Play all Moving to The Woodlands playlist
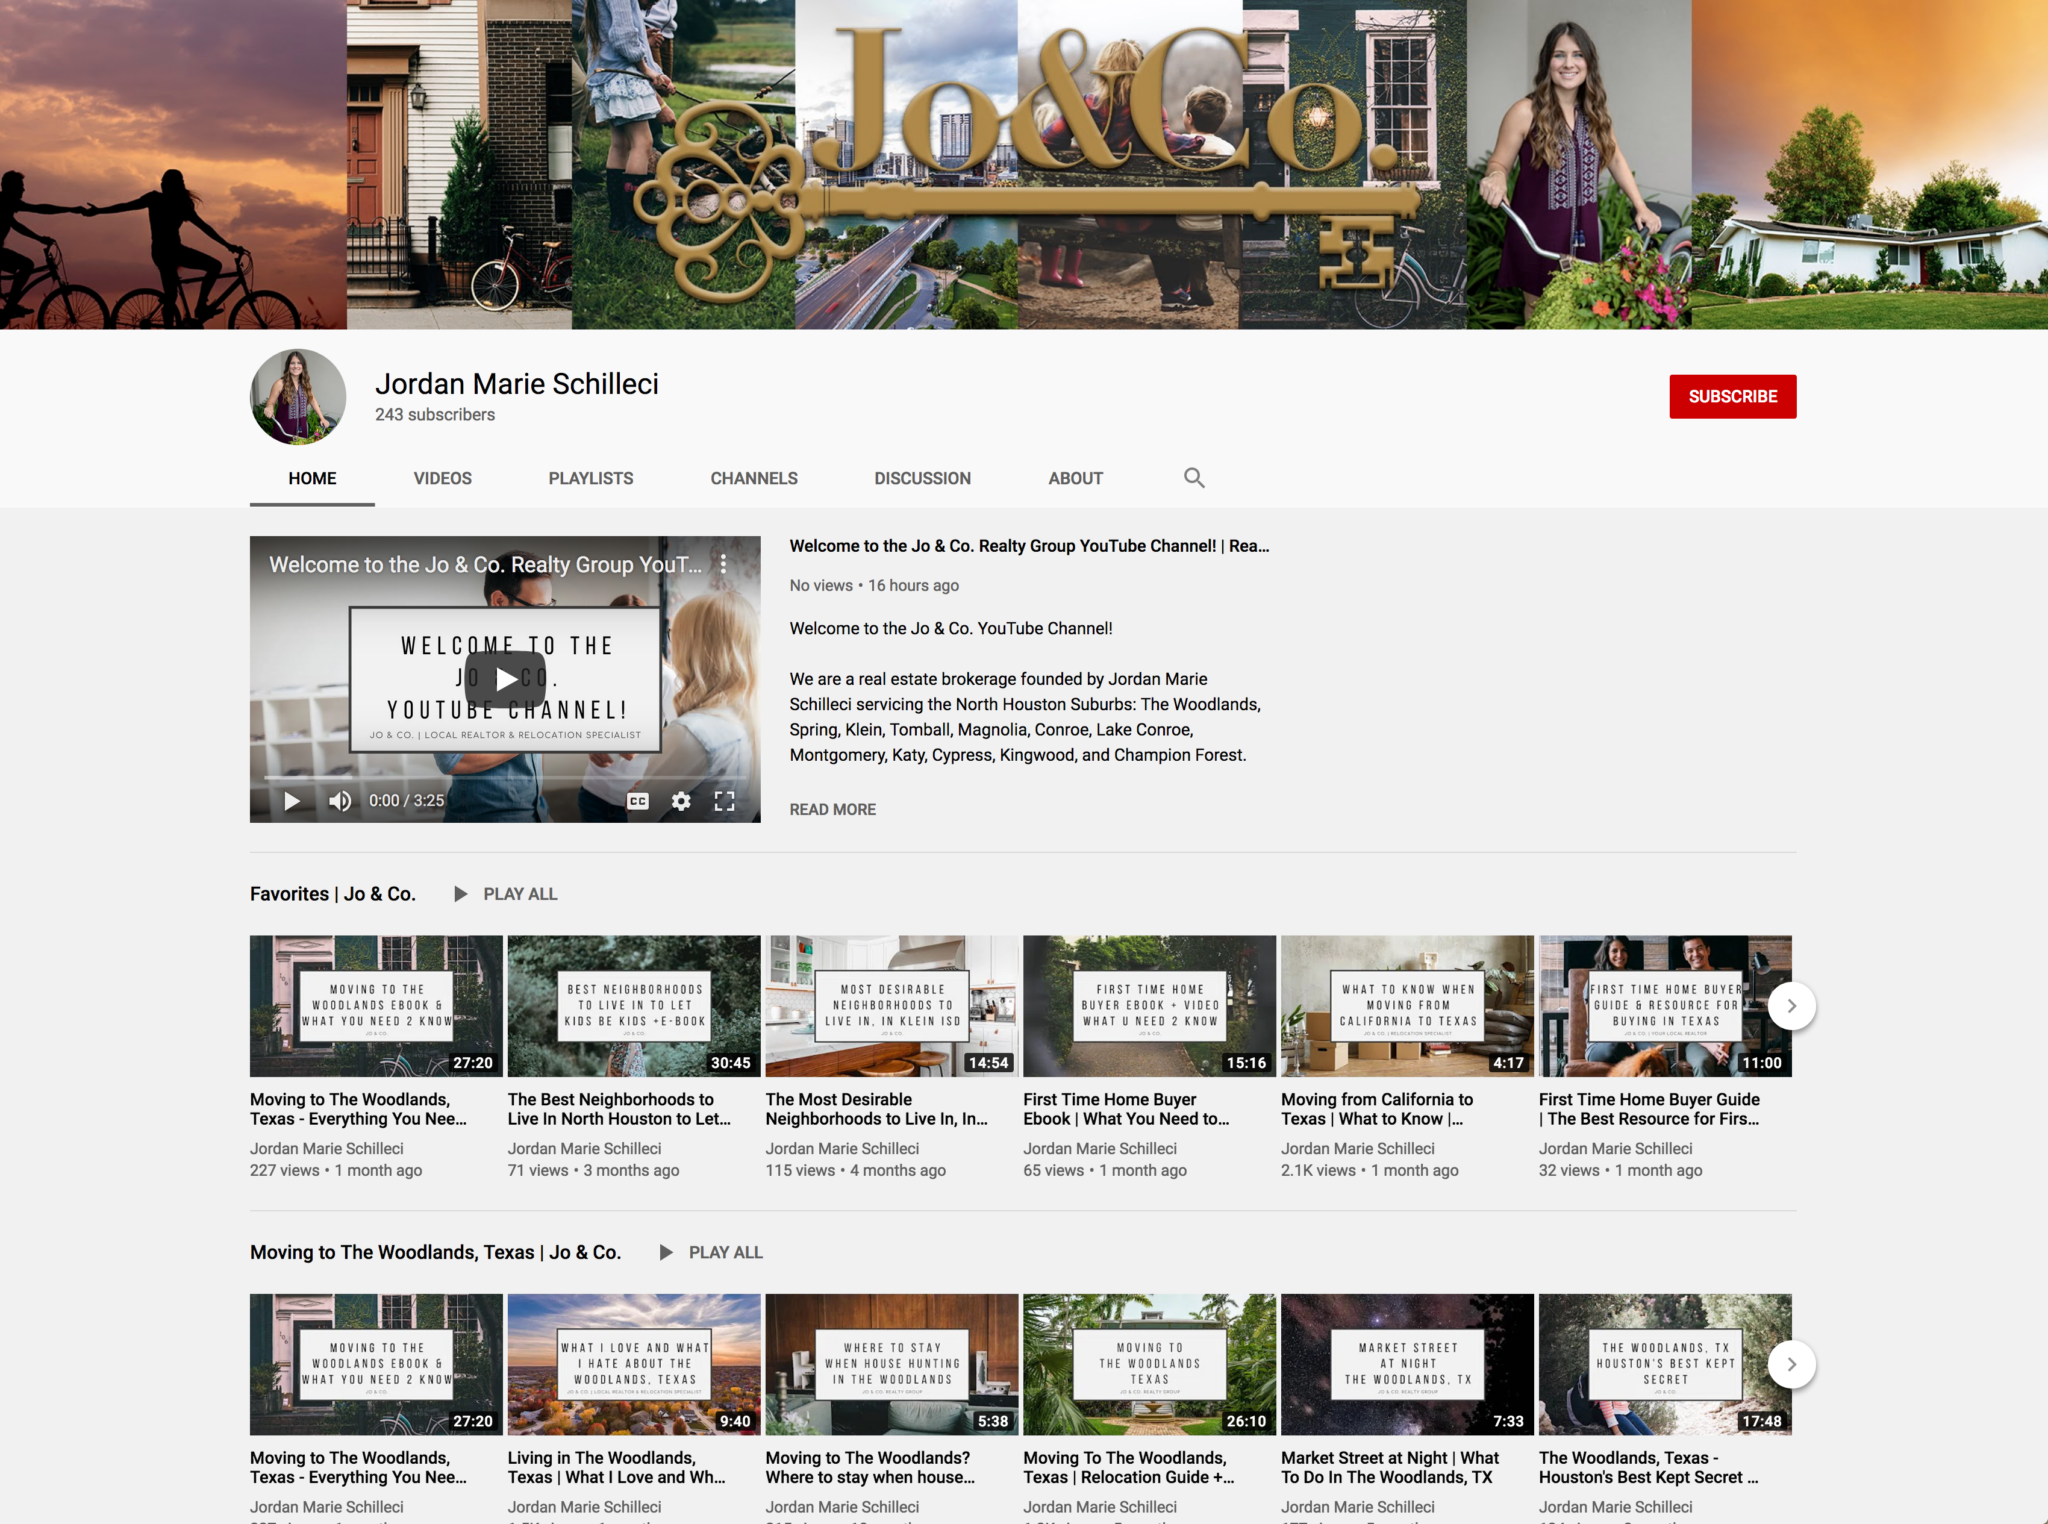The width and height of the screenshot is (2048, 1524). (x=711, y=1252)
